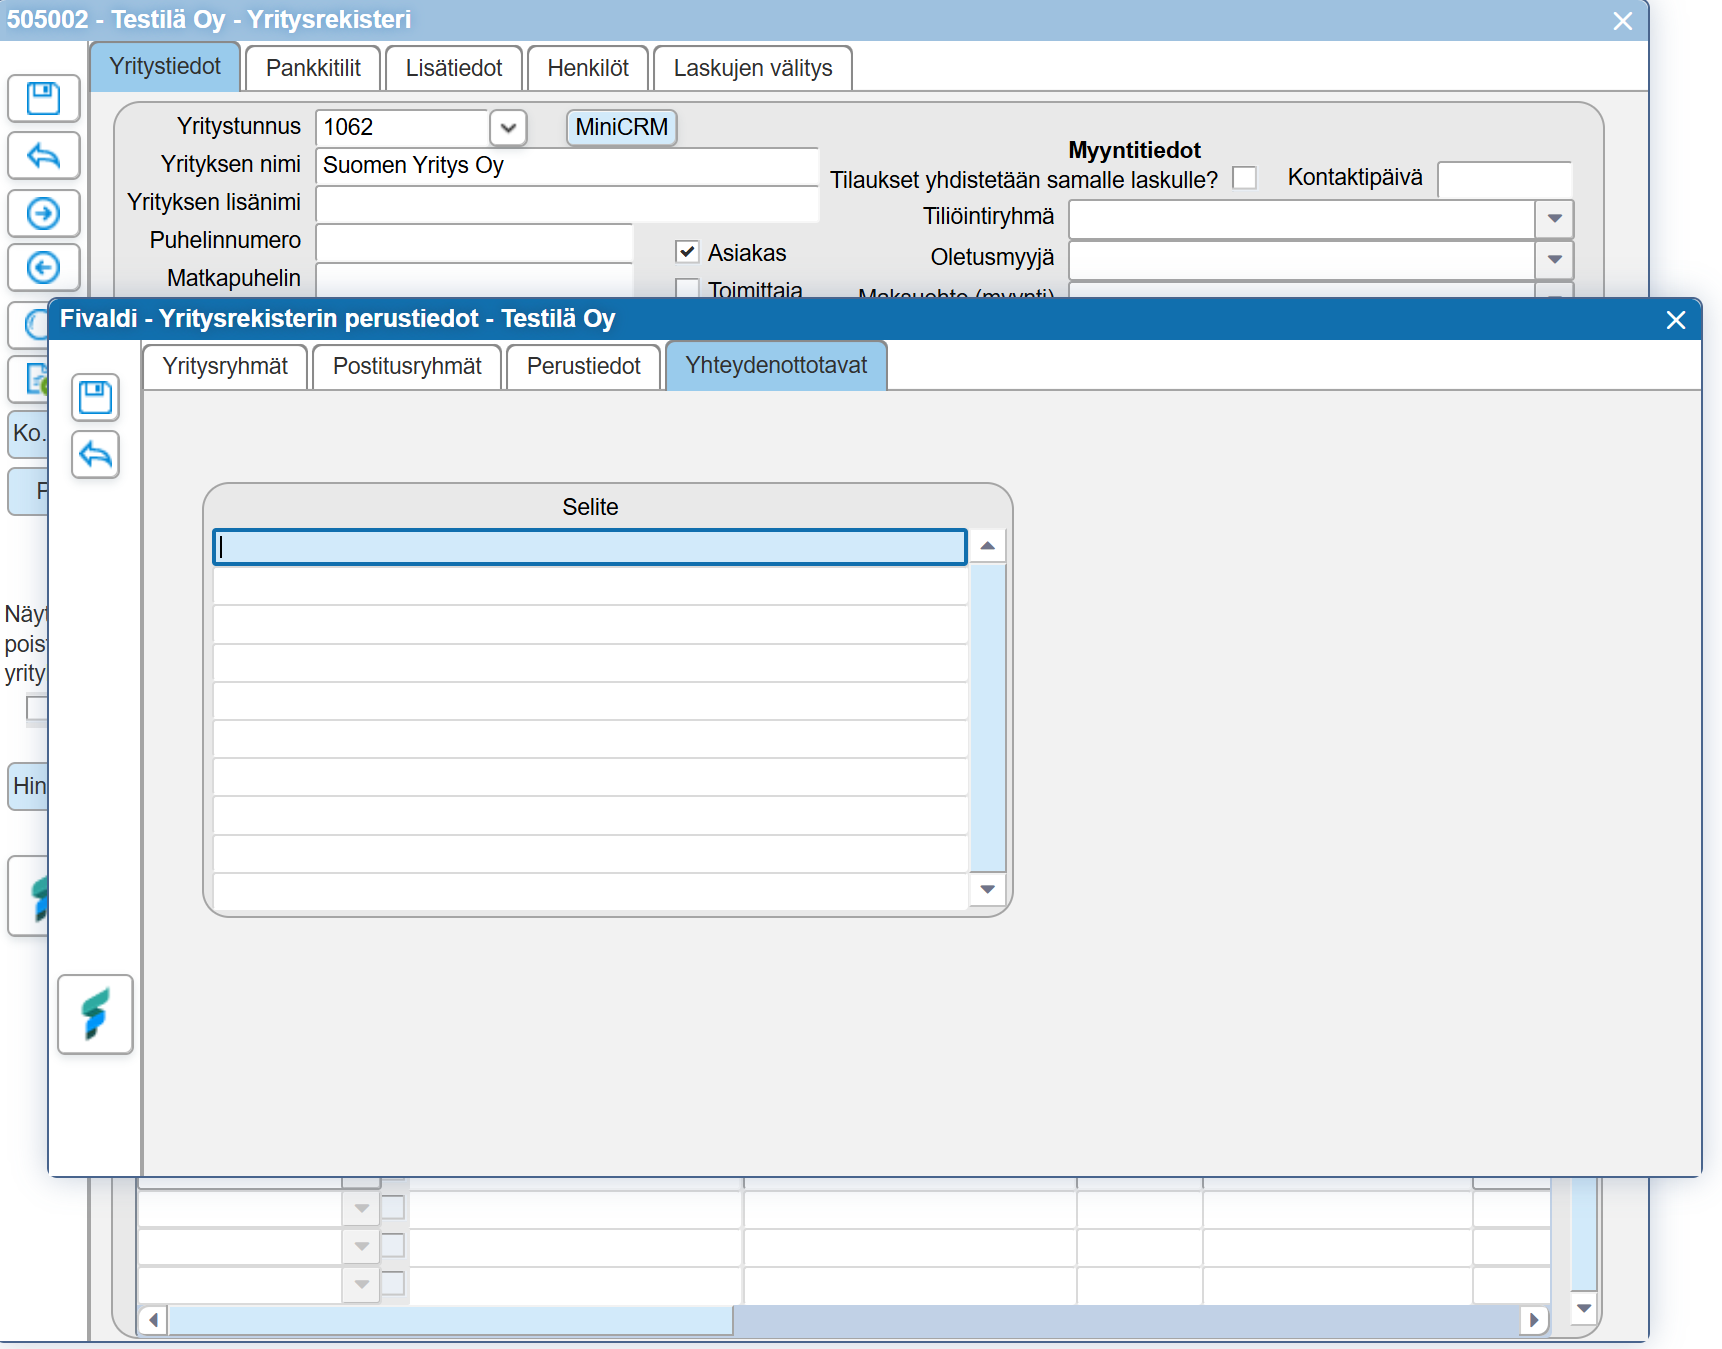Open dropdown in first visible bottom grid row

pyautogui.click(x=361, y=1208)
